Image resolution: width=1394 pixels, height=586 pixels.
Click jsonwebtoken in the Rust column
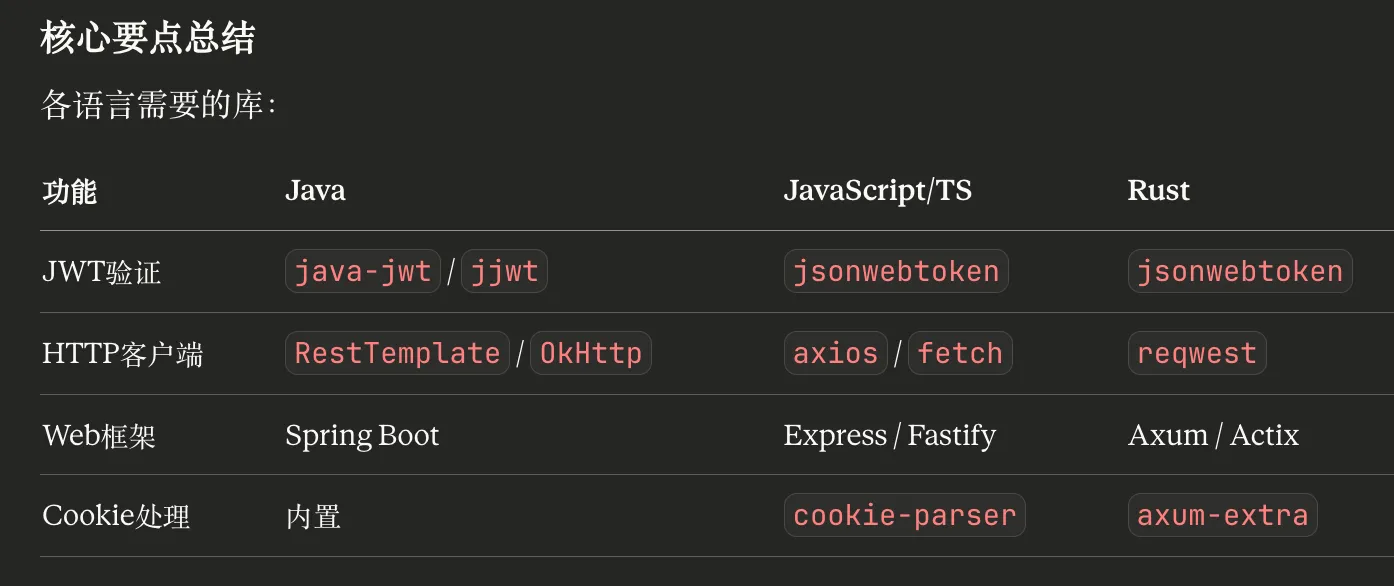point(1240,271)
